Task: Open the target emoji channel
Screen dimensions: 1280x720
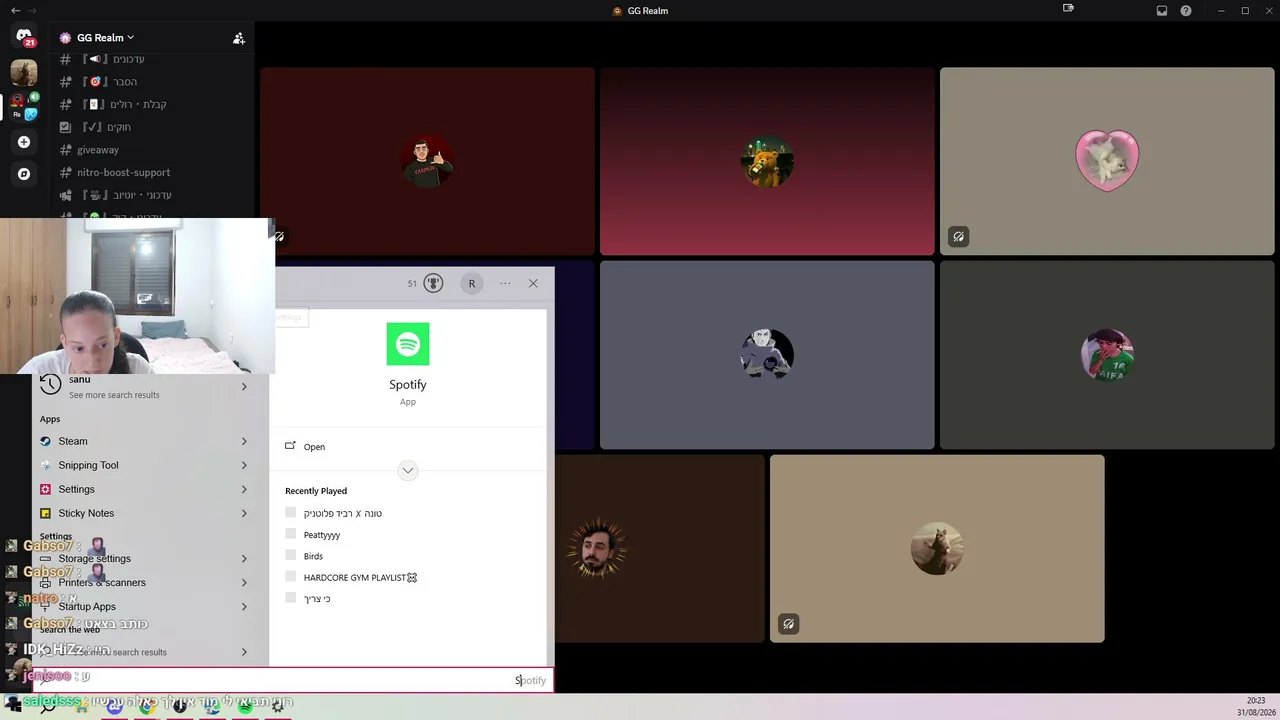Action: [x=110, y=82]
